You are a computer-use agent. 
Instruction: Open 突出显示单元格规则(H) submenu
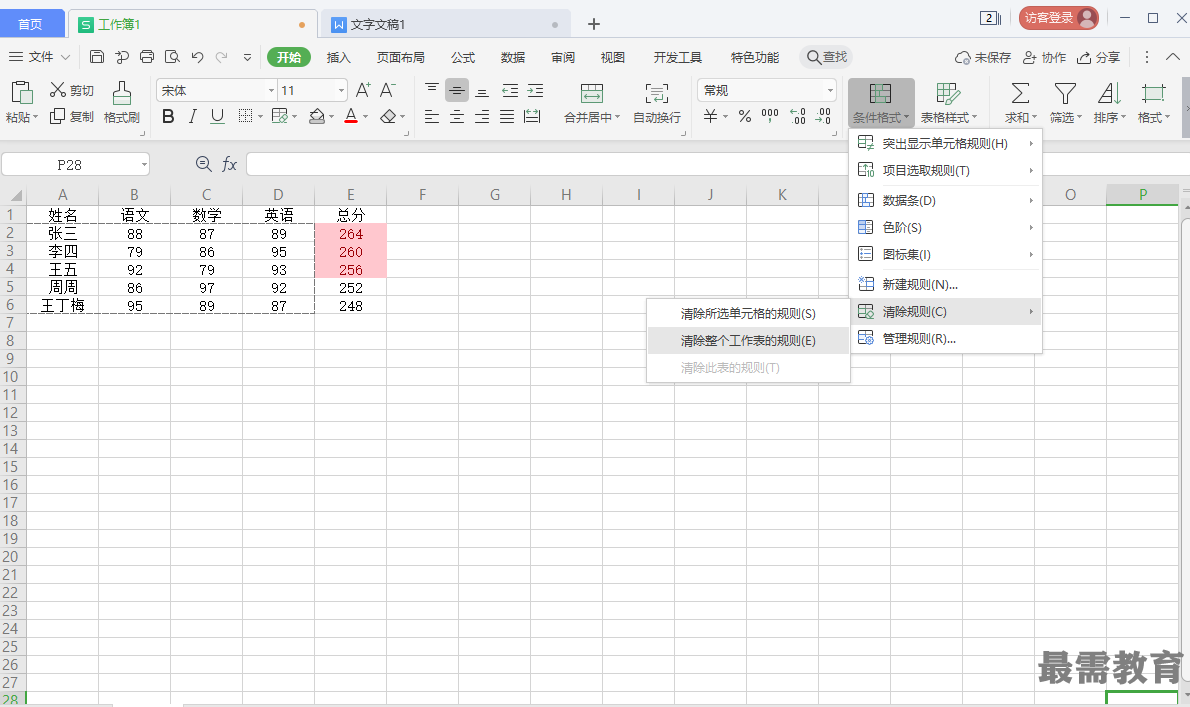click(946, 143)
